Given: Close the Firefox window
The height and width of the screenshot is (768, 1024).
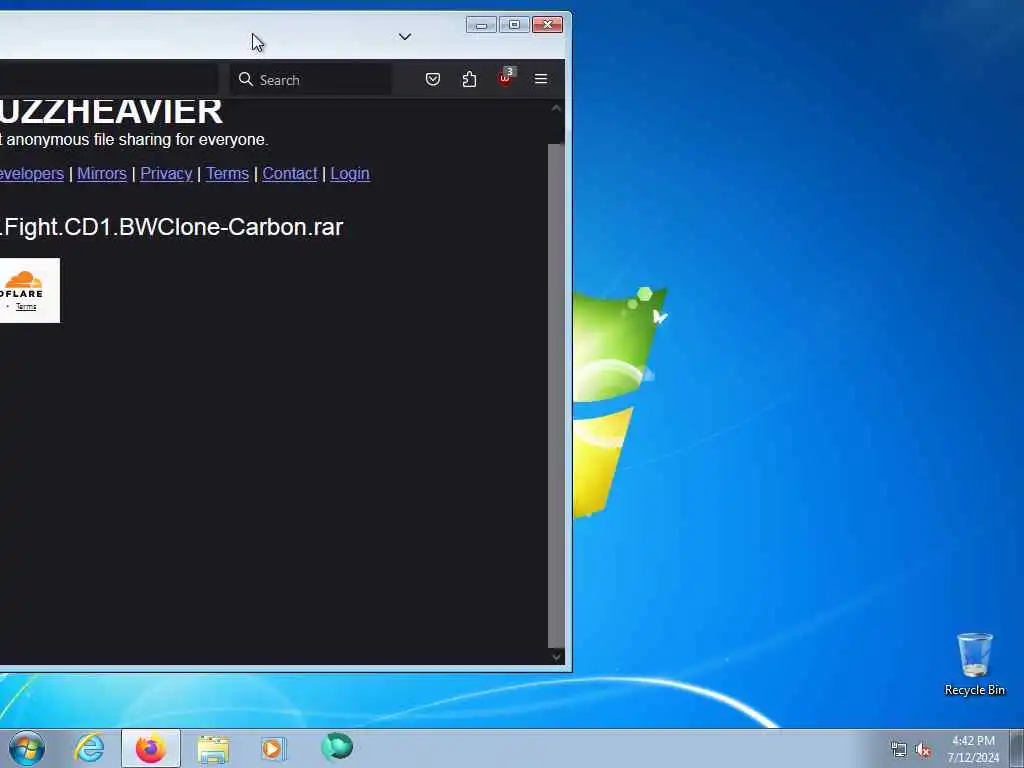Looking at the screenshot, I should [547, 25].
